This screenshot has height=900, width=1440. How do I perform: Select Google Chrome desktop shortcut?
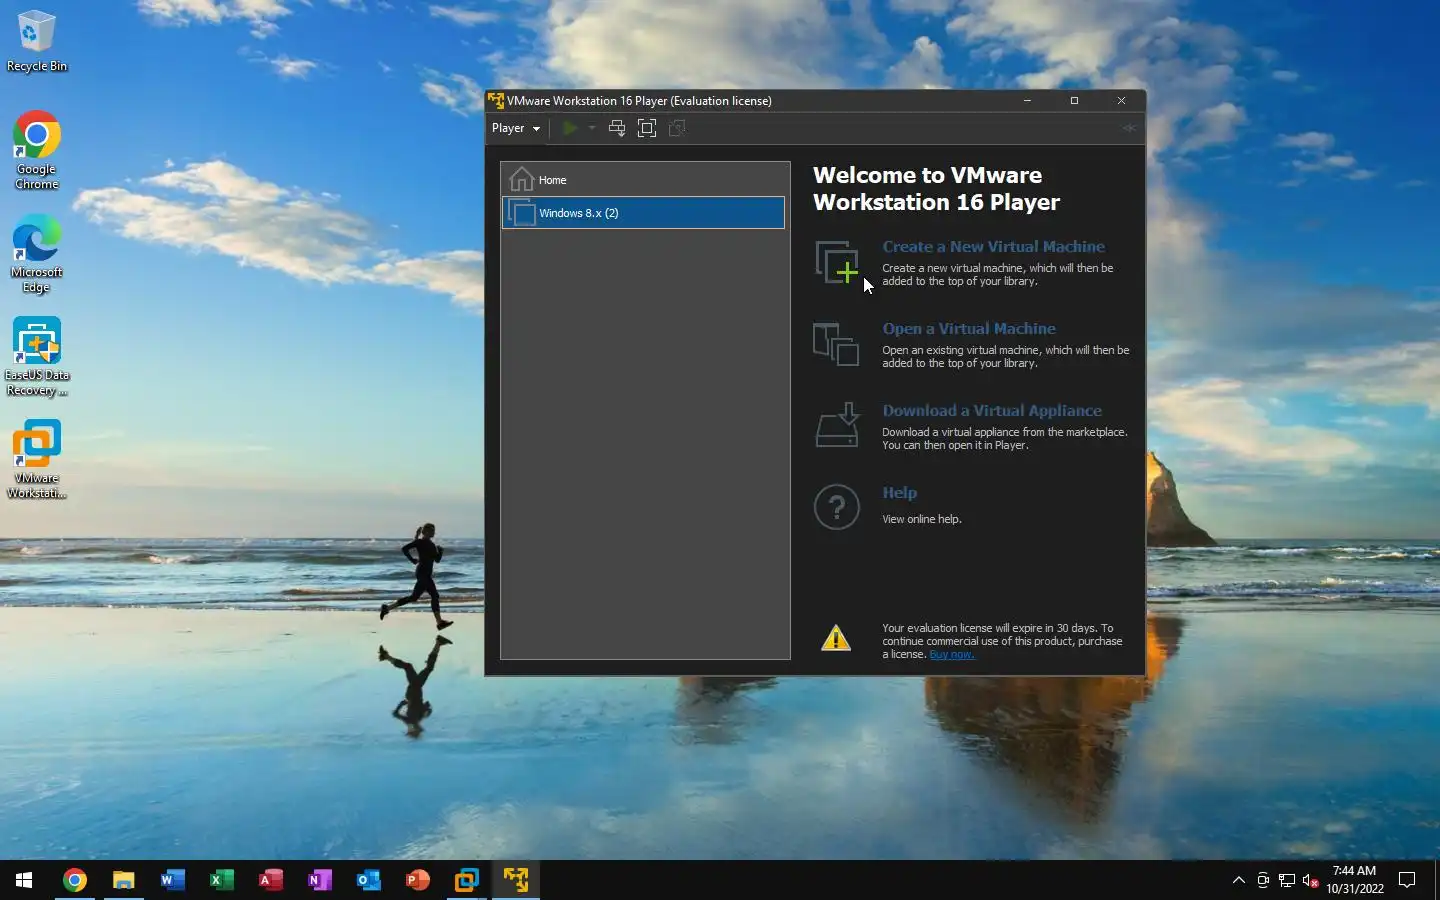(37, 150)
